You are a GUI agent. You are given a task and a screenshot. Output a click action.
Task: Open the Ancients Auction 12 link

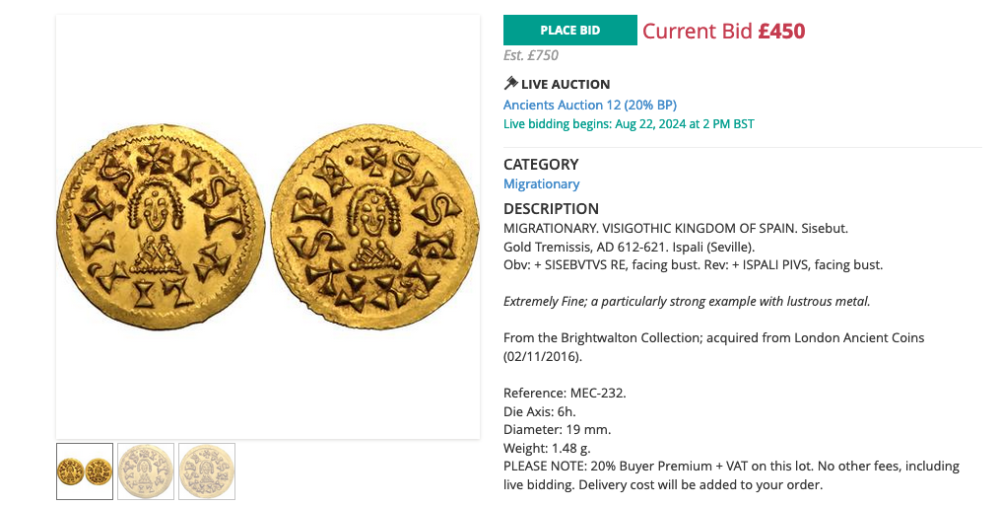(590, 105)
